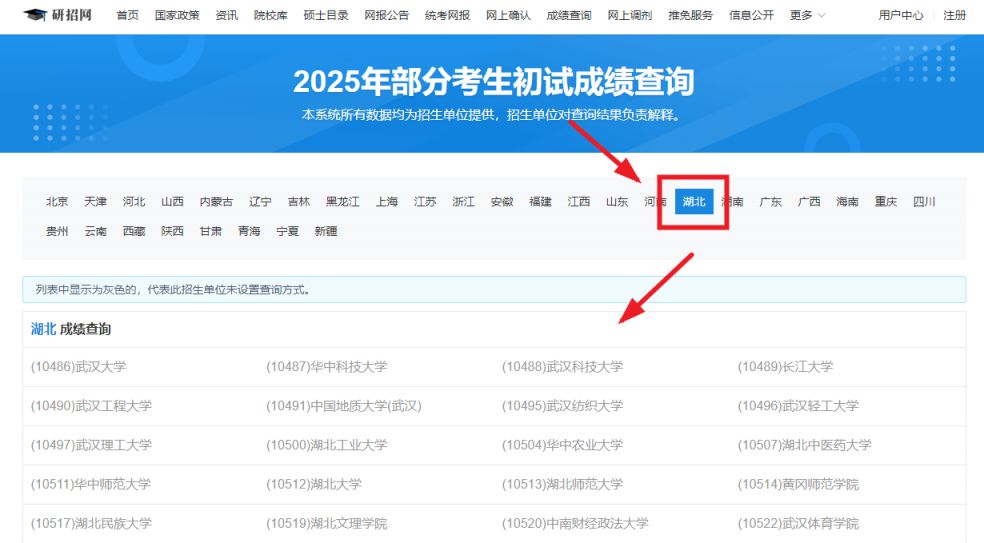This screenshot has height=543, width=984.
Task: Select 山西 province tab
Action: click(172, 202)
